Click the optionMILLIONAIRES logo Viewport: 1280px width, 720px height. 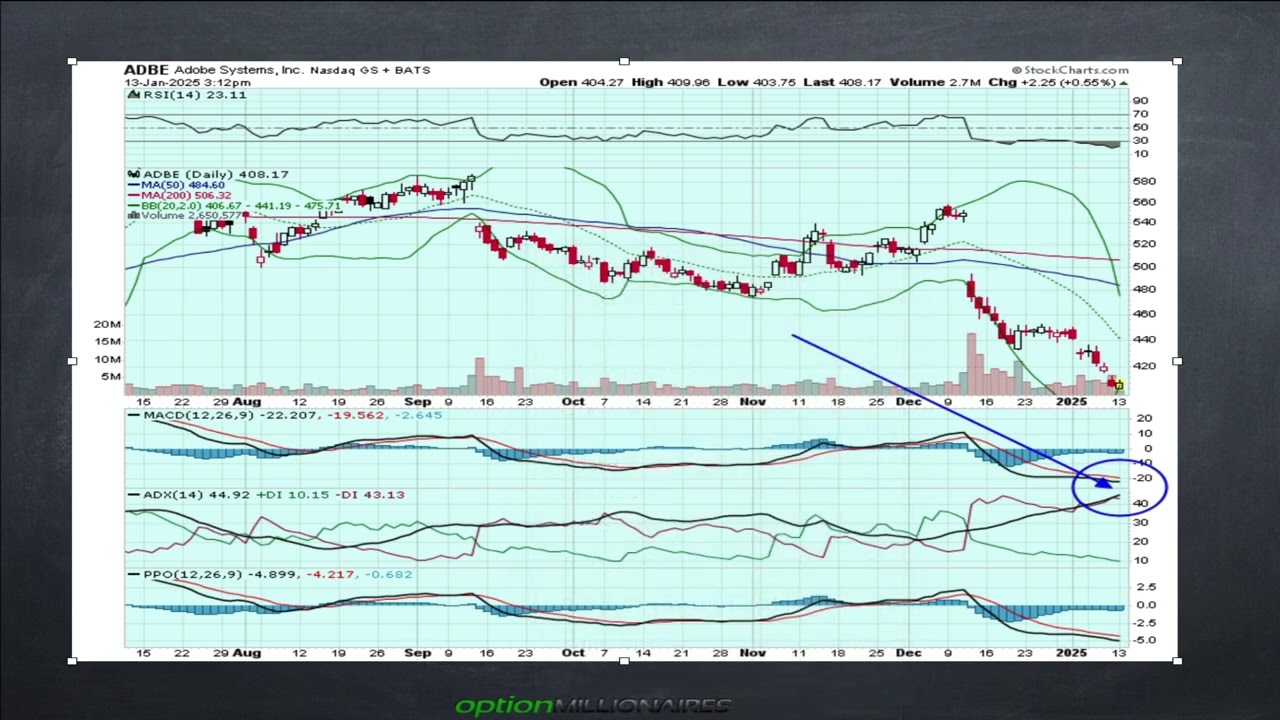(x=593, y=706)
